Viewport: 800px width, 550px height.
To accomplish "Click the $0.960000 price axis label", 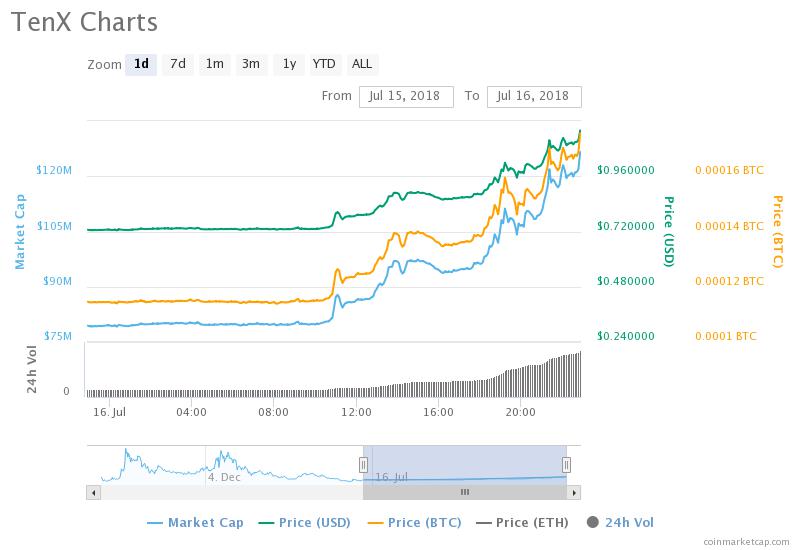I will point(626,170).
